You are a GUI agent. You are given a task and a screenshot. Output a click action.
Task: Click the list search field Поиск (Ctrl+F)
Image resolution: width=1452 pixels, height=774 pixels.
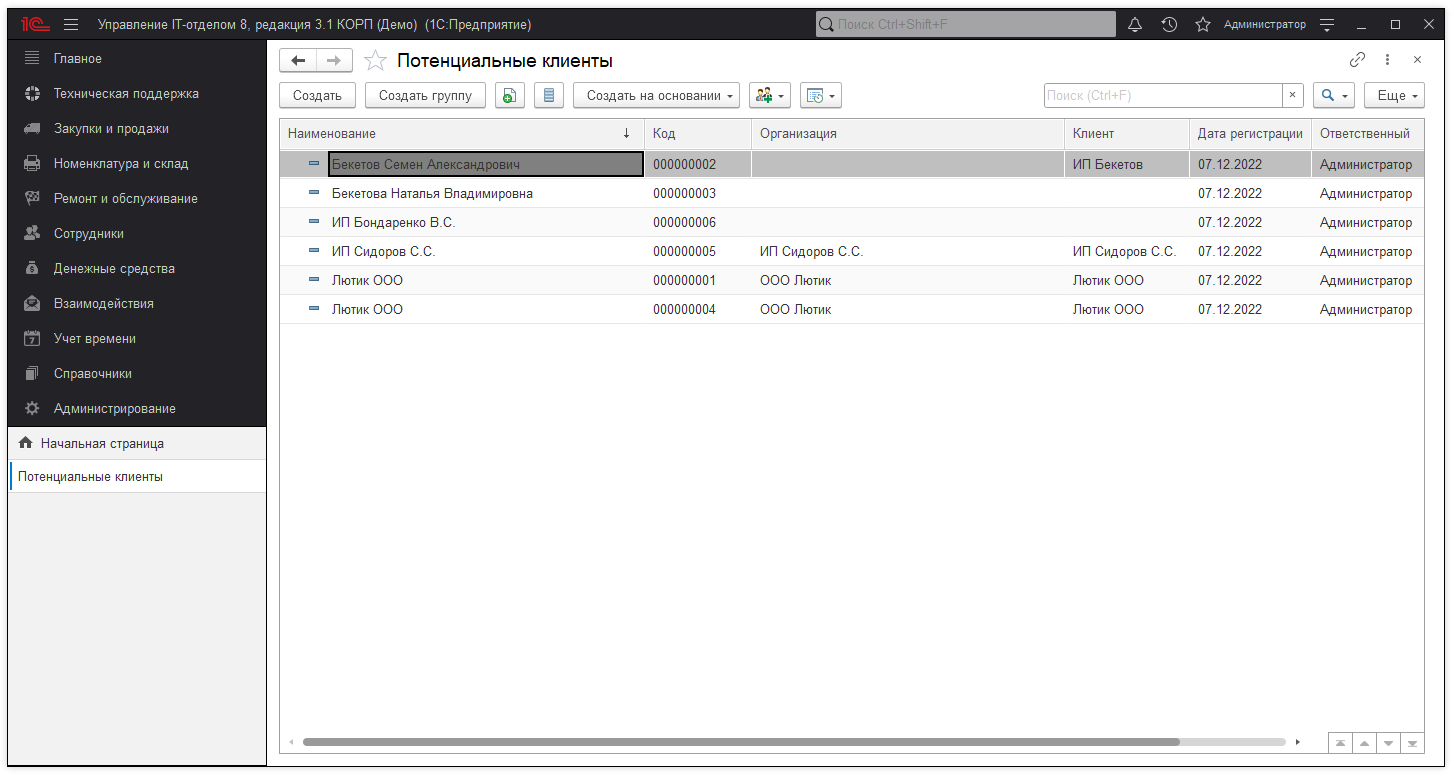click(x=1162, y=95)
